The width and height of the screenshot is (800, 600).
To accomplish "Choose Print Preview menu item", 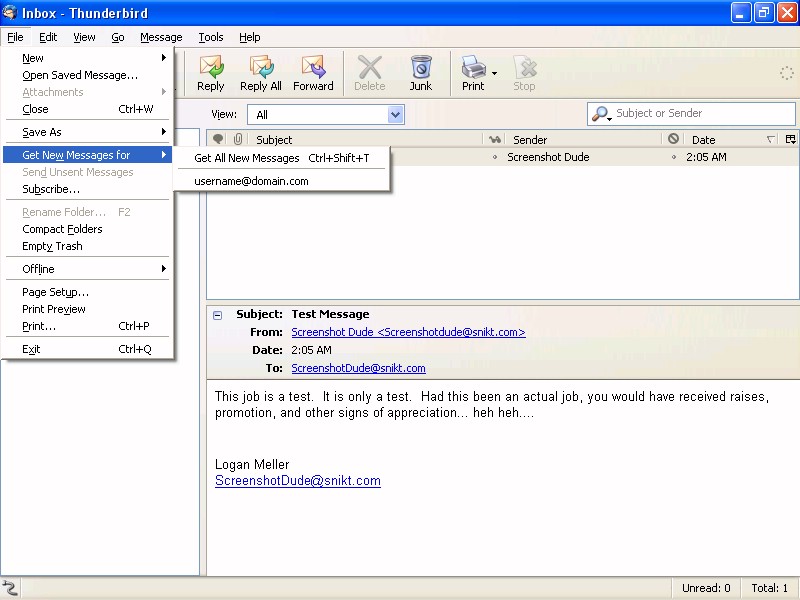I will 88,309.
